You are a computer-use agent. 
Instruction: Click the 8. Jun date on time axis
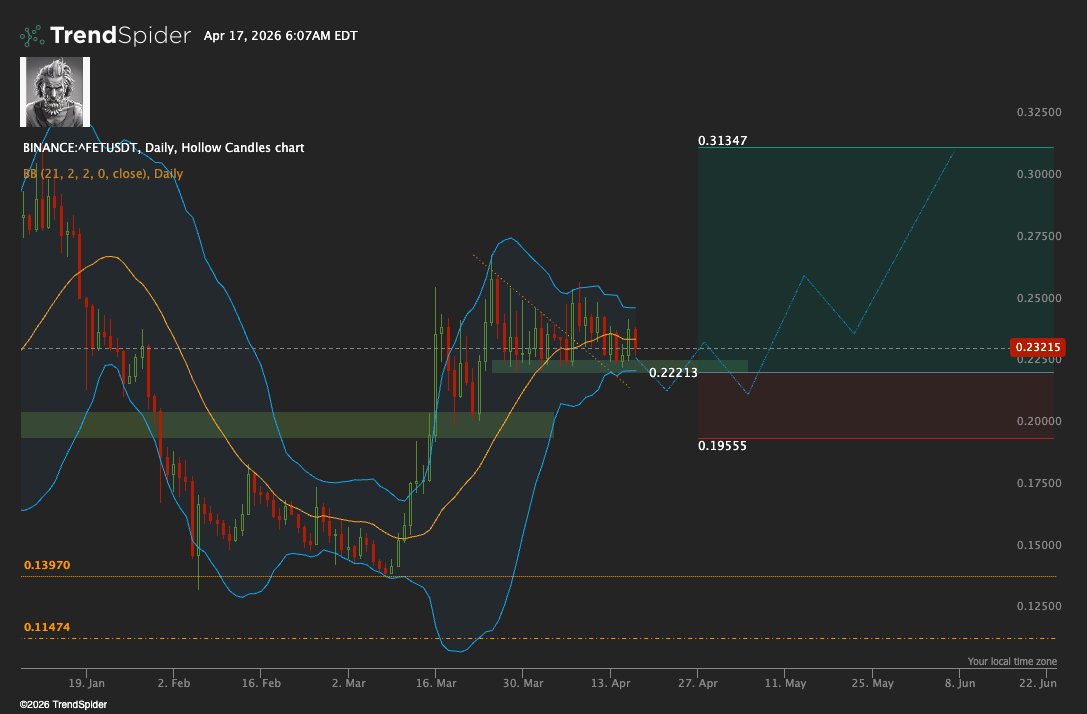(x=960, y=684)
